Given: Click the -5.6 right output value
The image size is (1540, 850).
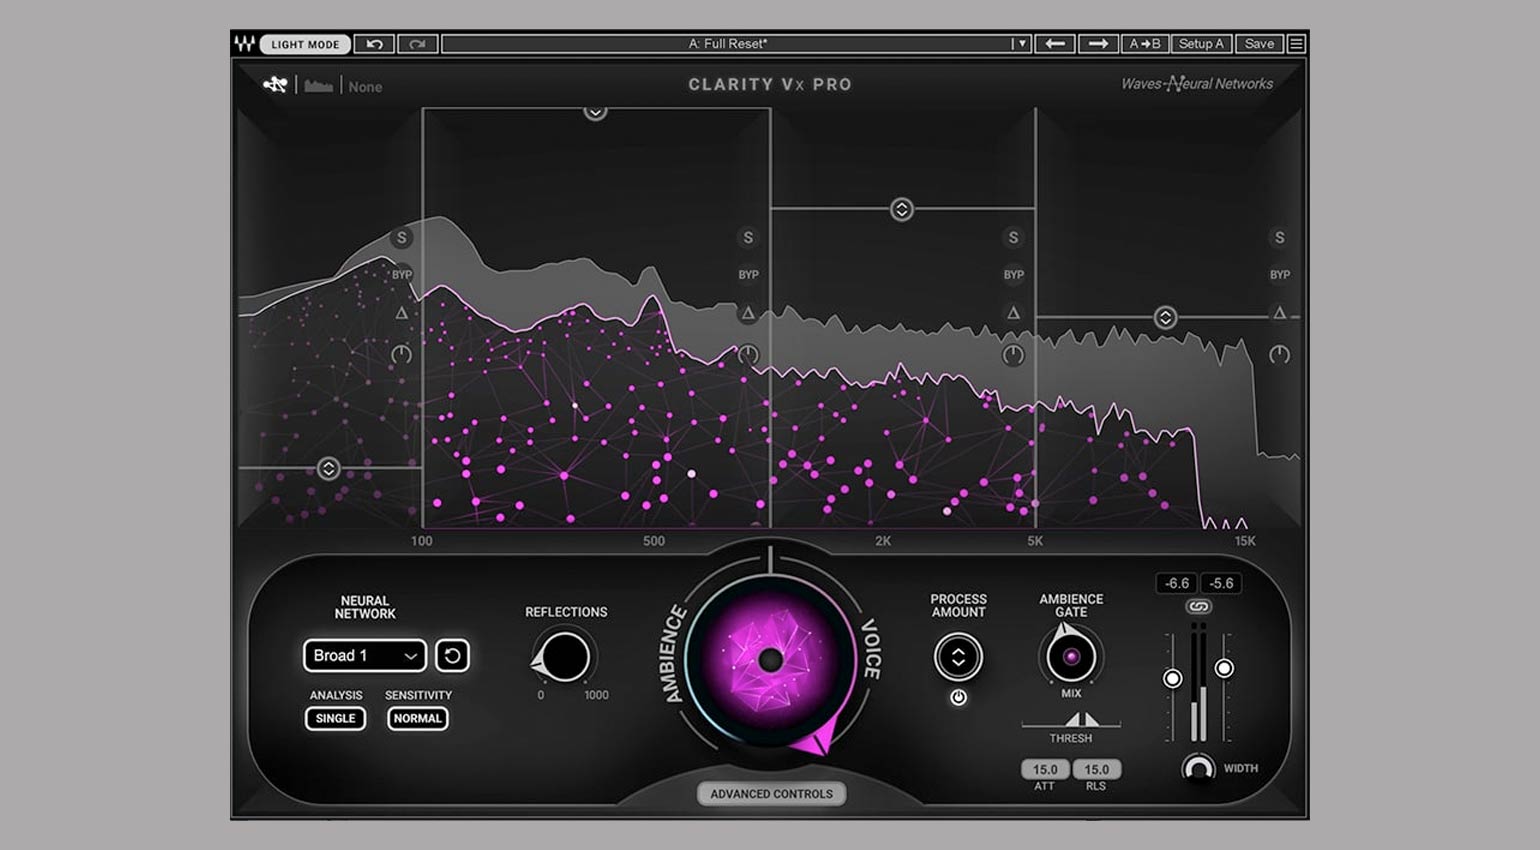Looking at the screenshot, I should coord(1221,583).
